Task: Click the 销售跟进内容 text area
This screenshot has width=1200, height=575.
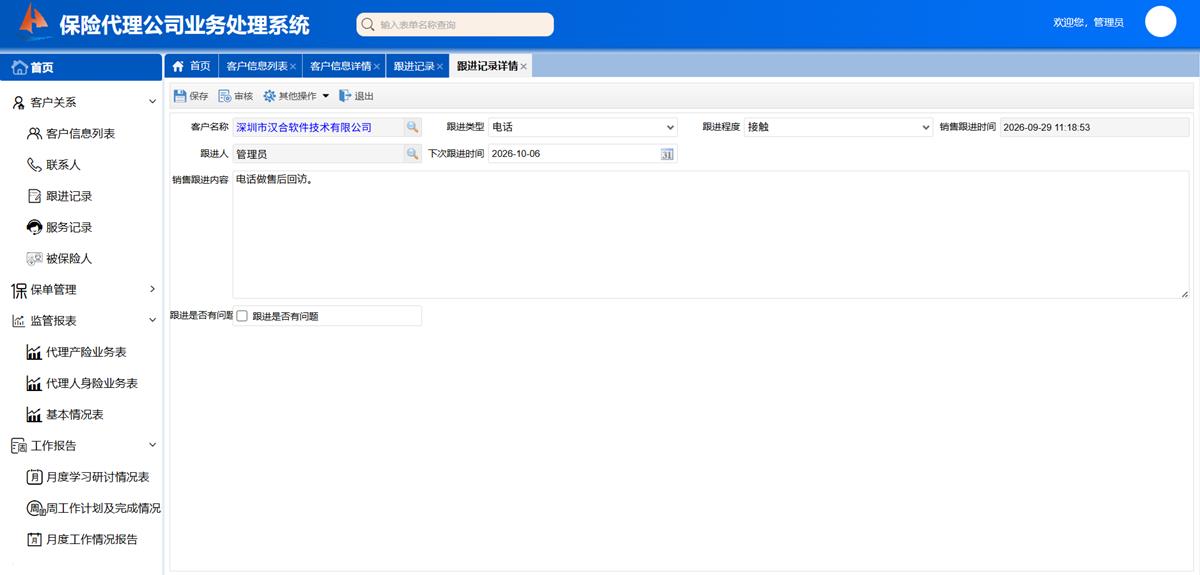Action: coord(710,235)
